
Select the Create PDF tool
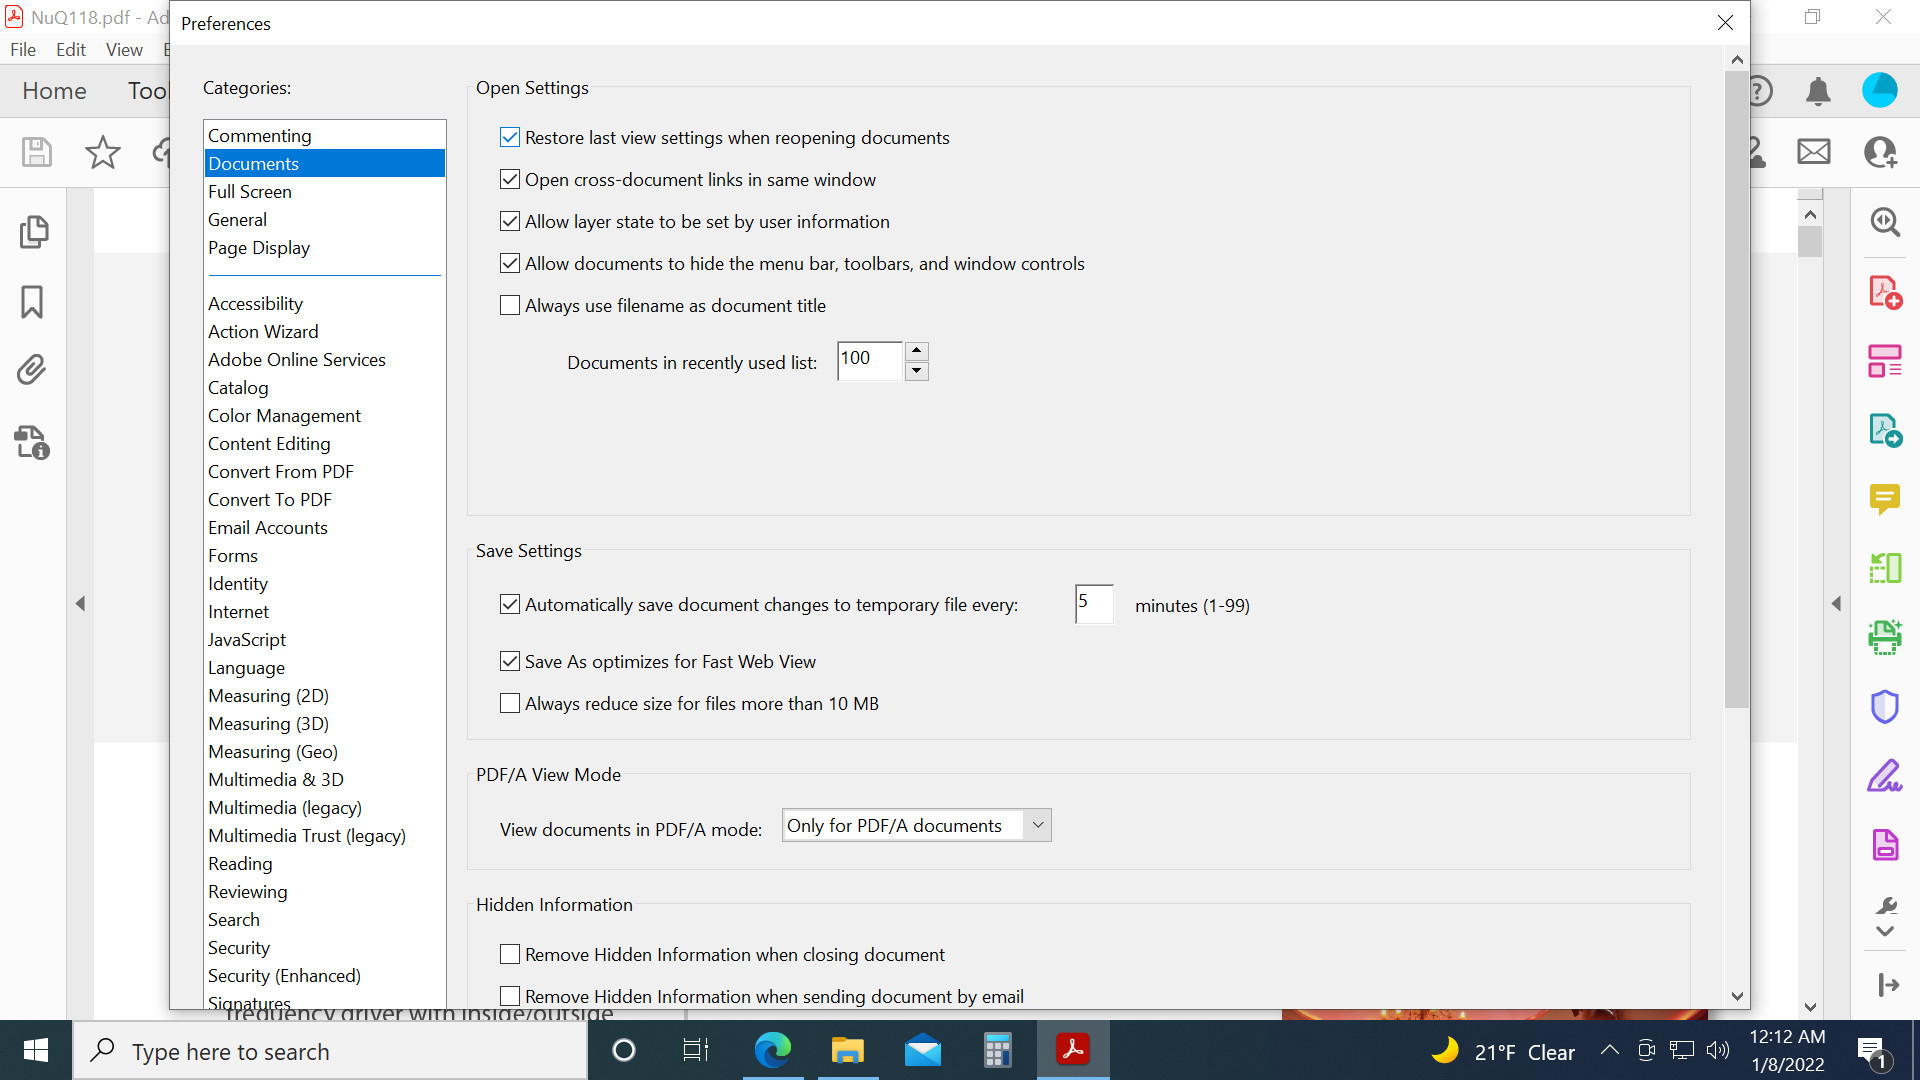[x=1884, y=292]
